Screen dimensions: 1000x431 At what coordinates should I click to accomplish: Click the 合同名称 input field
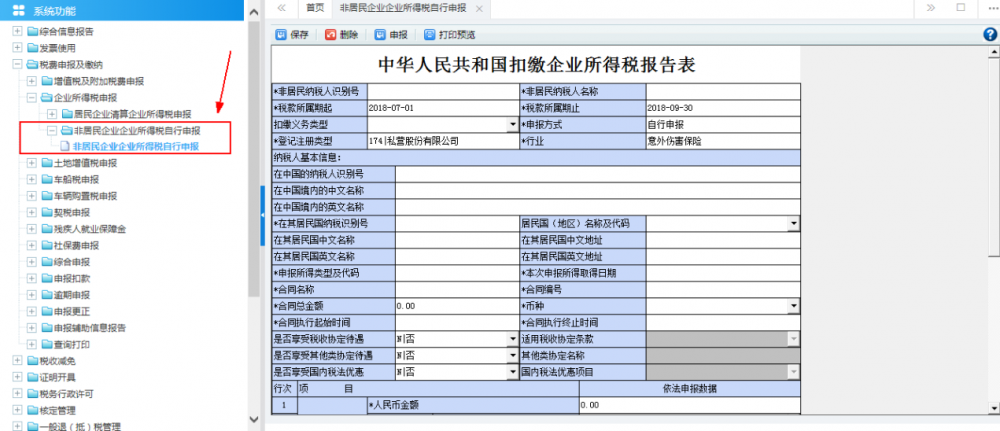(x=457, y=289)
